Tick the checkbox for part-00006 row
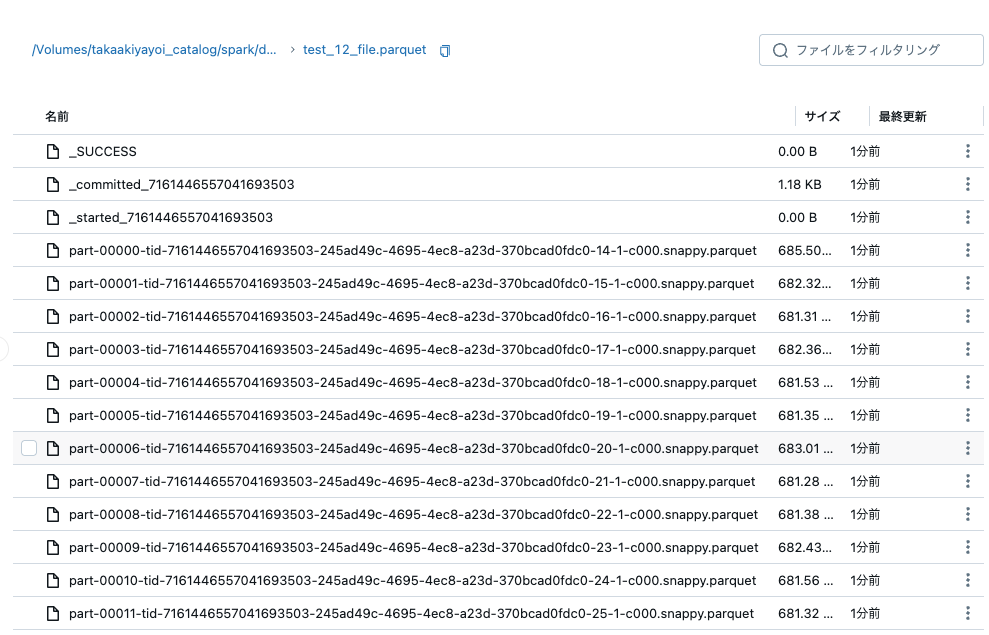Viewport: 989px width, 635px height. pos(29,448)
